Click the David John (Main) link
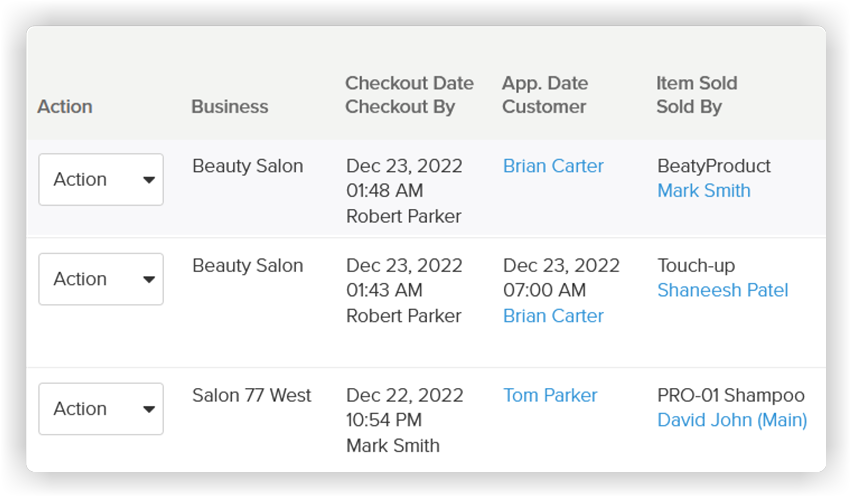Screen dimensions: 851x497 point(732,421)
